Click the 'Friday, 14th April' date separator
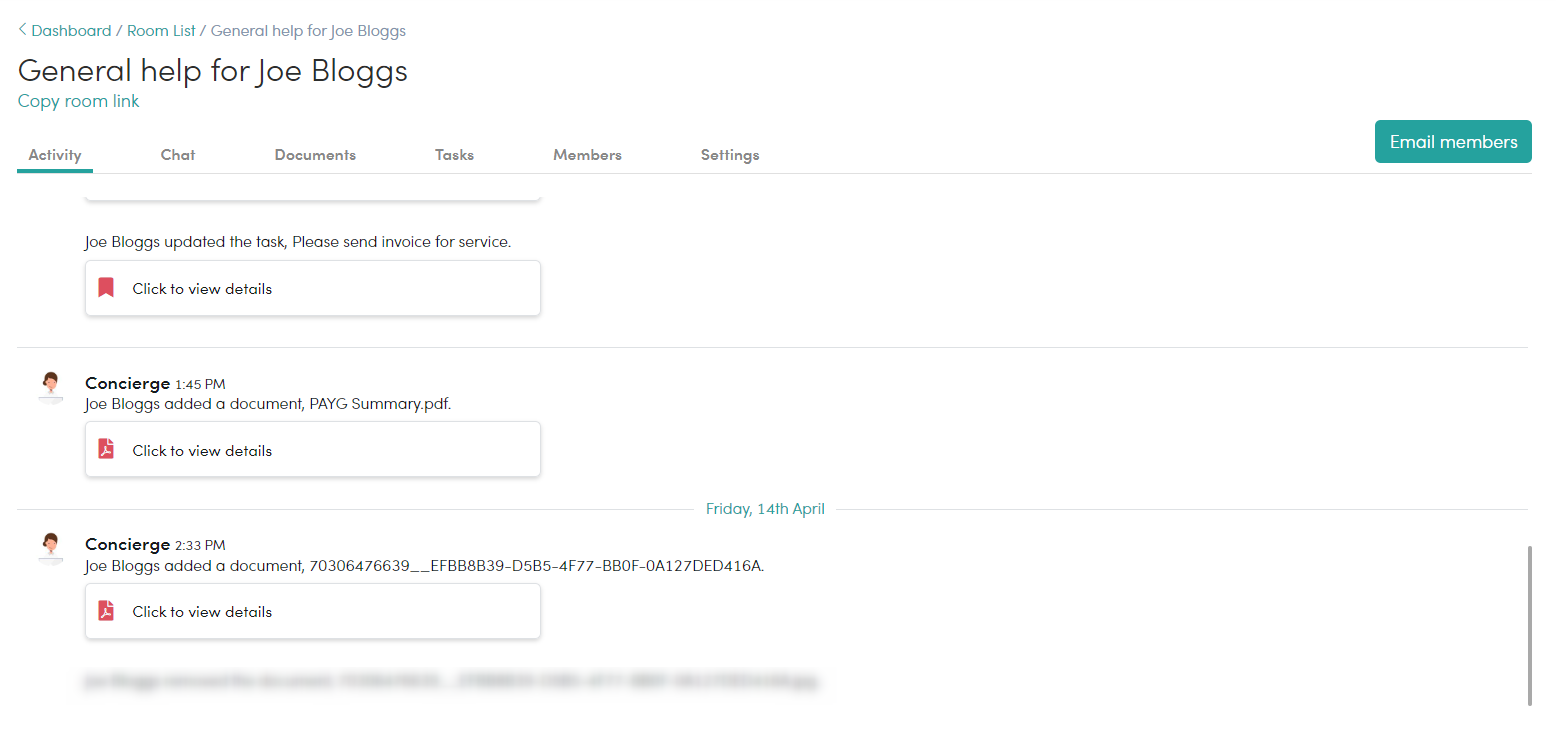 point(765,509)
